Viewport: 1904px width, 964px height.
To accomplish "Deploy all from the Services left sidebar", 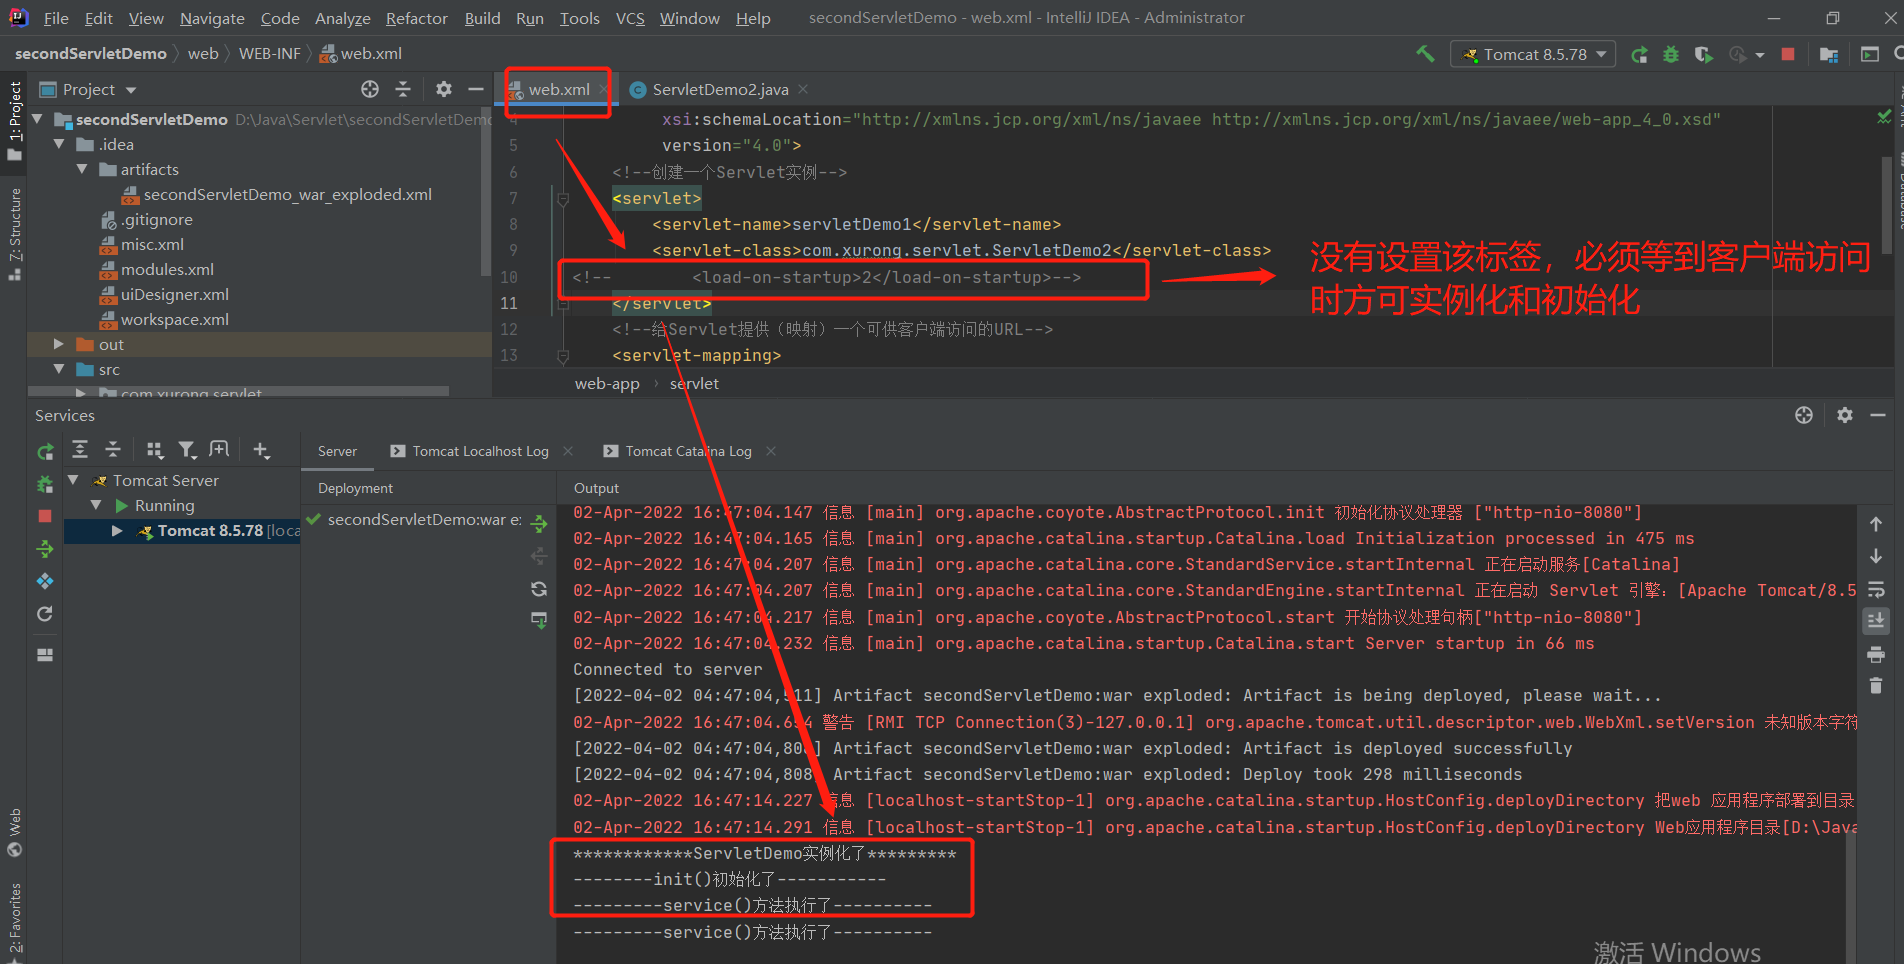I will (45, 549).
